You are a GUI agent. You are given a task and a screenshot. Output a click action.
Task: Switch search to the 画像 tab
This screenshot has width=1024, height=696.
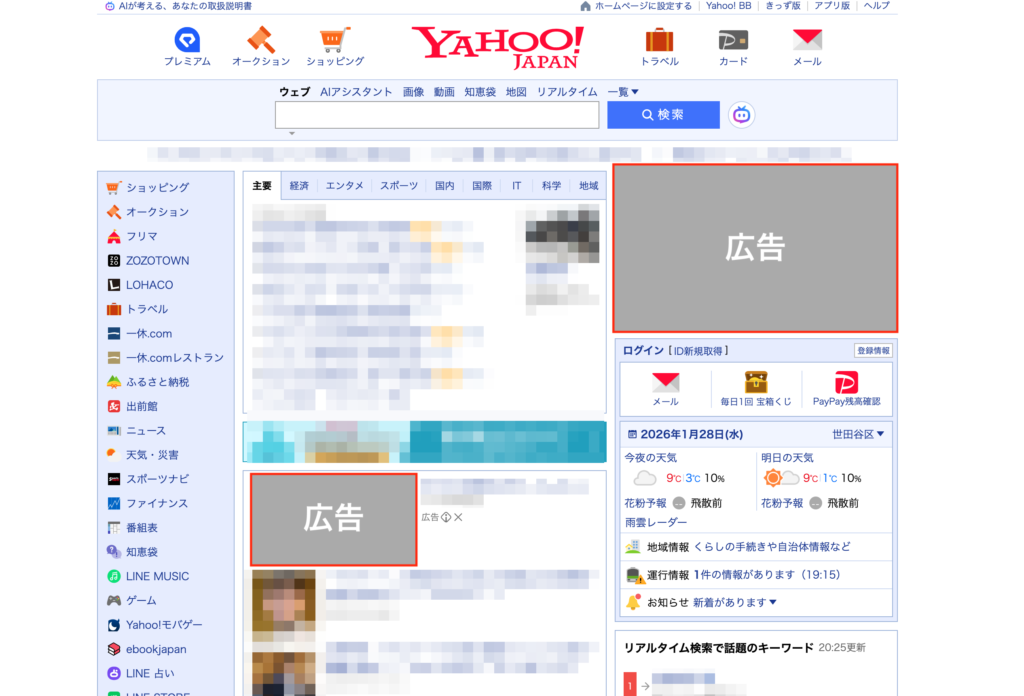click(413, 91)
